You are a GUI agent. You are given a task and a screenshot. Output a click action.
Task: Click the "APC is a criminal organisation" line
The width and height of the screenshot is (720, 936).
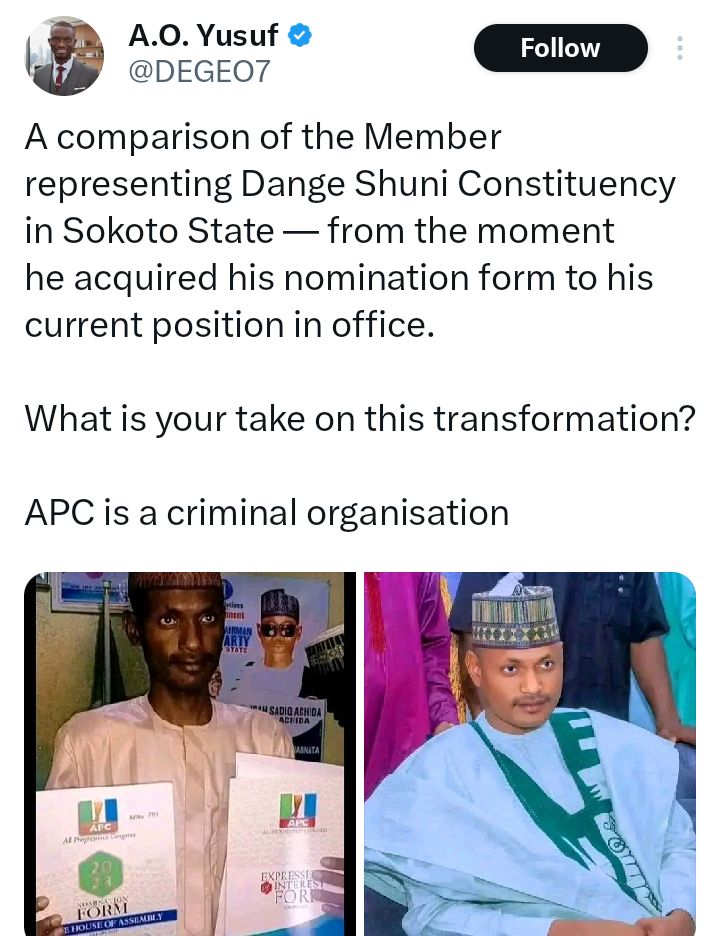coord(267,512)
